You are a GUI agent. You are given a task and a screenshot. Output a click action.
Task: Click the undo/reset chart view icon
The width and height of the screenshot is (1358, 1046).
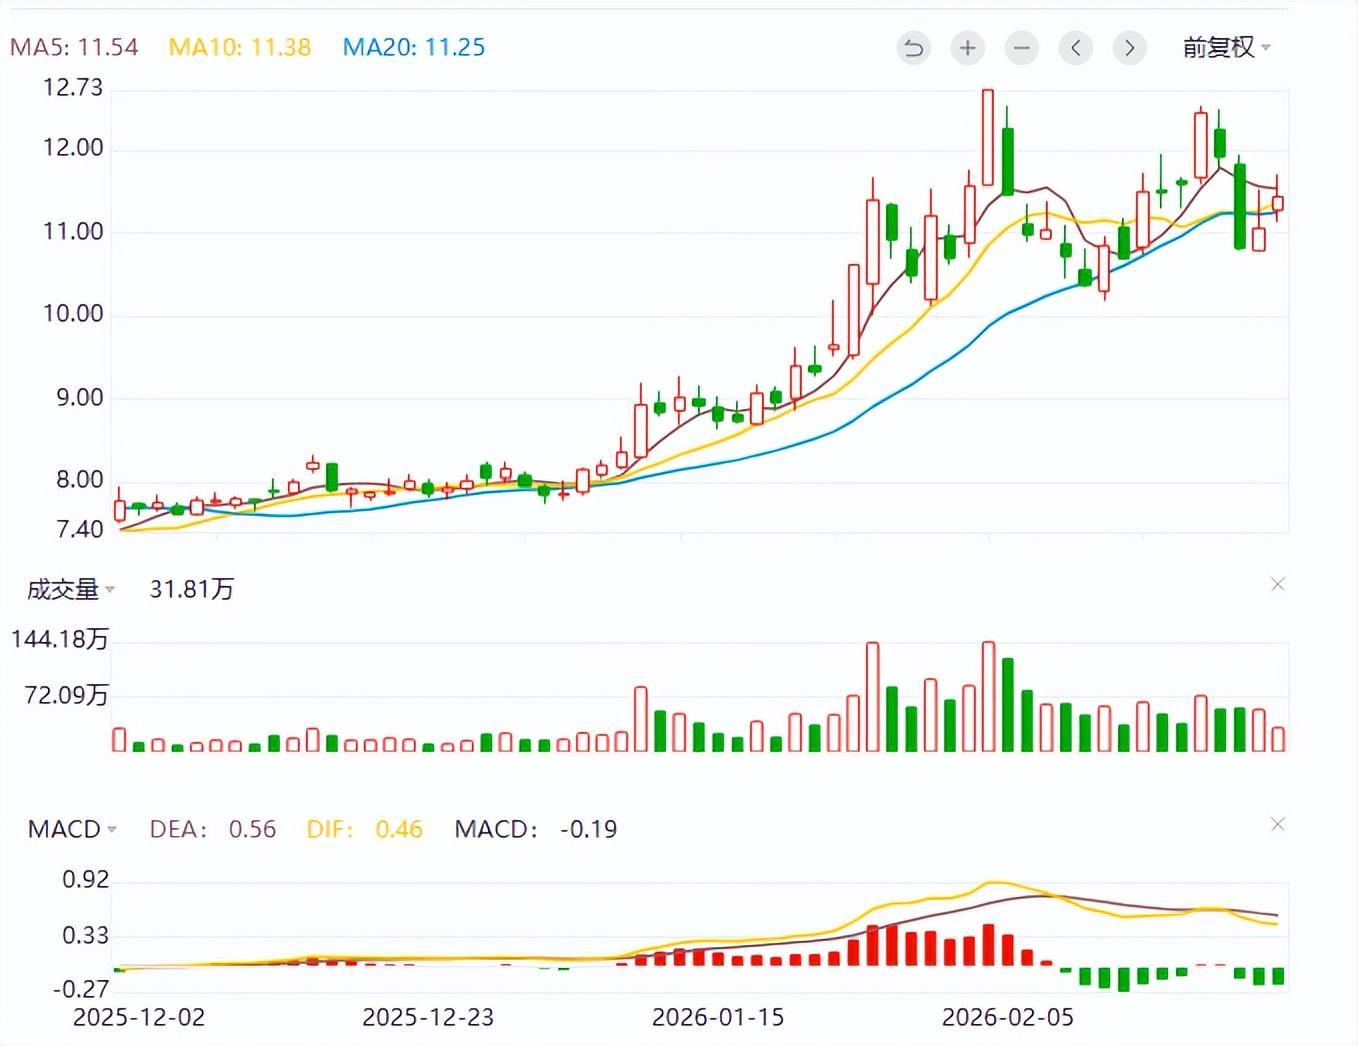click(913, 48)
